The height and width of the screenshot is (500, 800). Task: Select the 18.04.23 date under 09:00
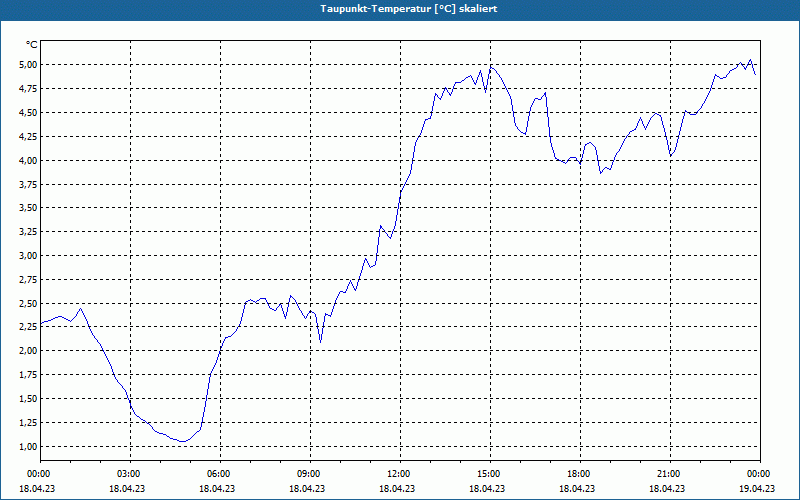(307, 489)
